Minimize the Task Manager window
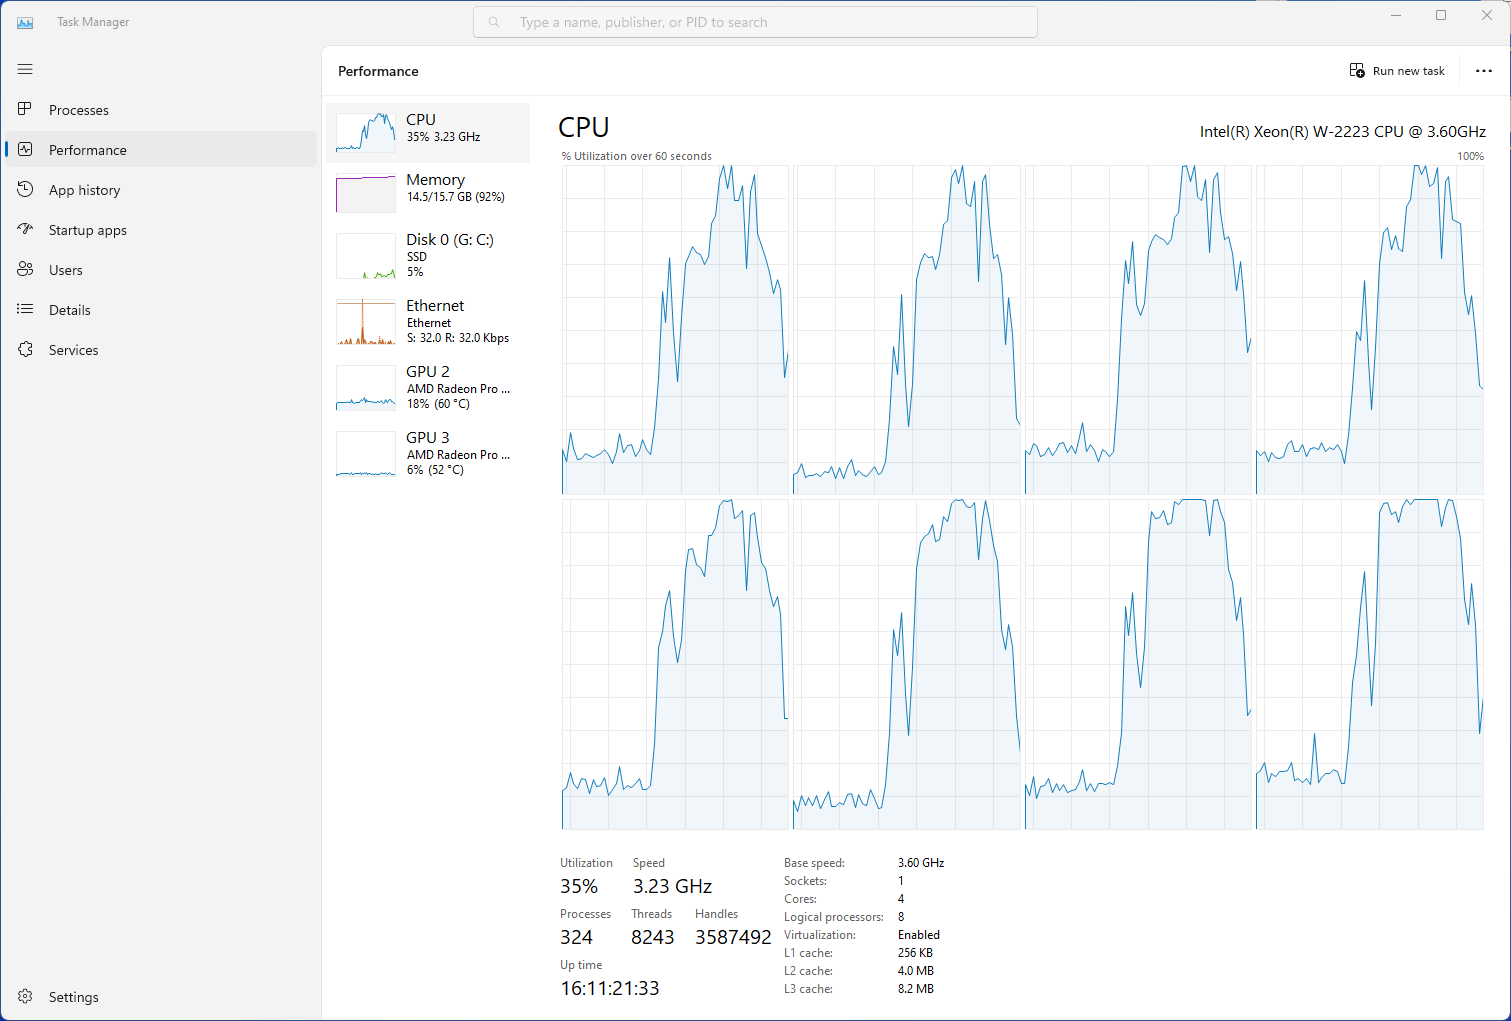 tap(1395, 15)
